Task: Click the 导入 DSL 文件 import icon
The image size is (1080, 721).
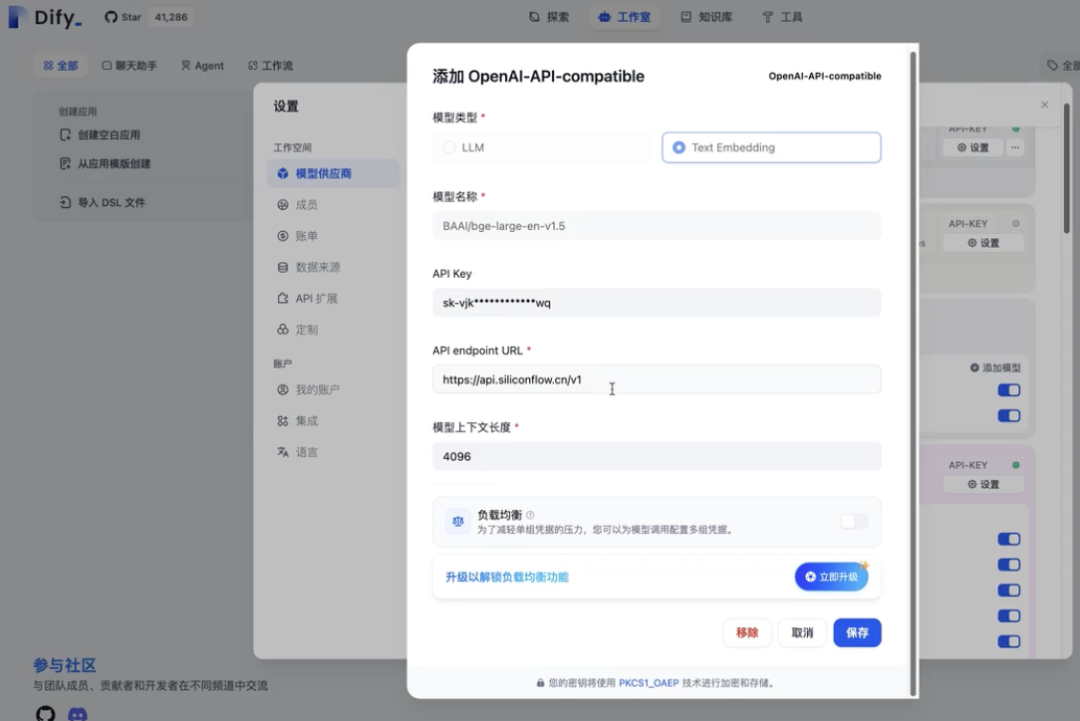Action: click(x=63, y=203)
